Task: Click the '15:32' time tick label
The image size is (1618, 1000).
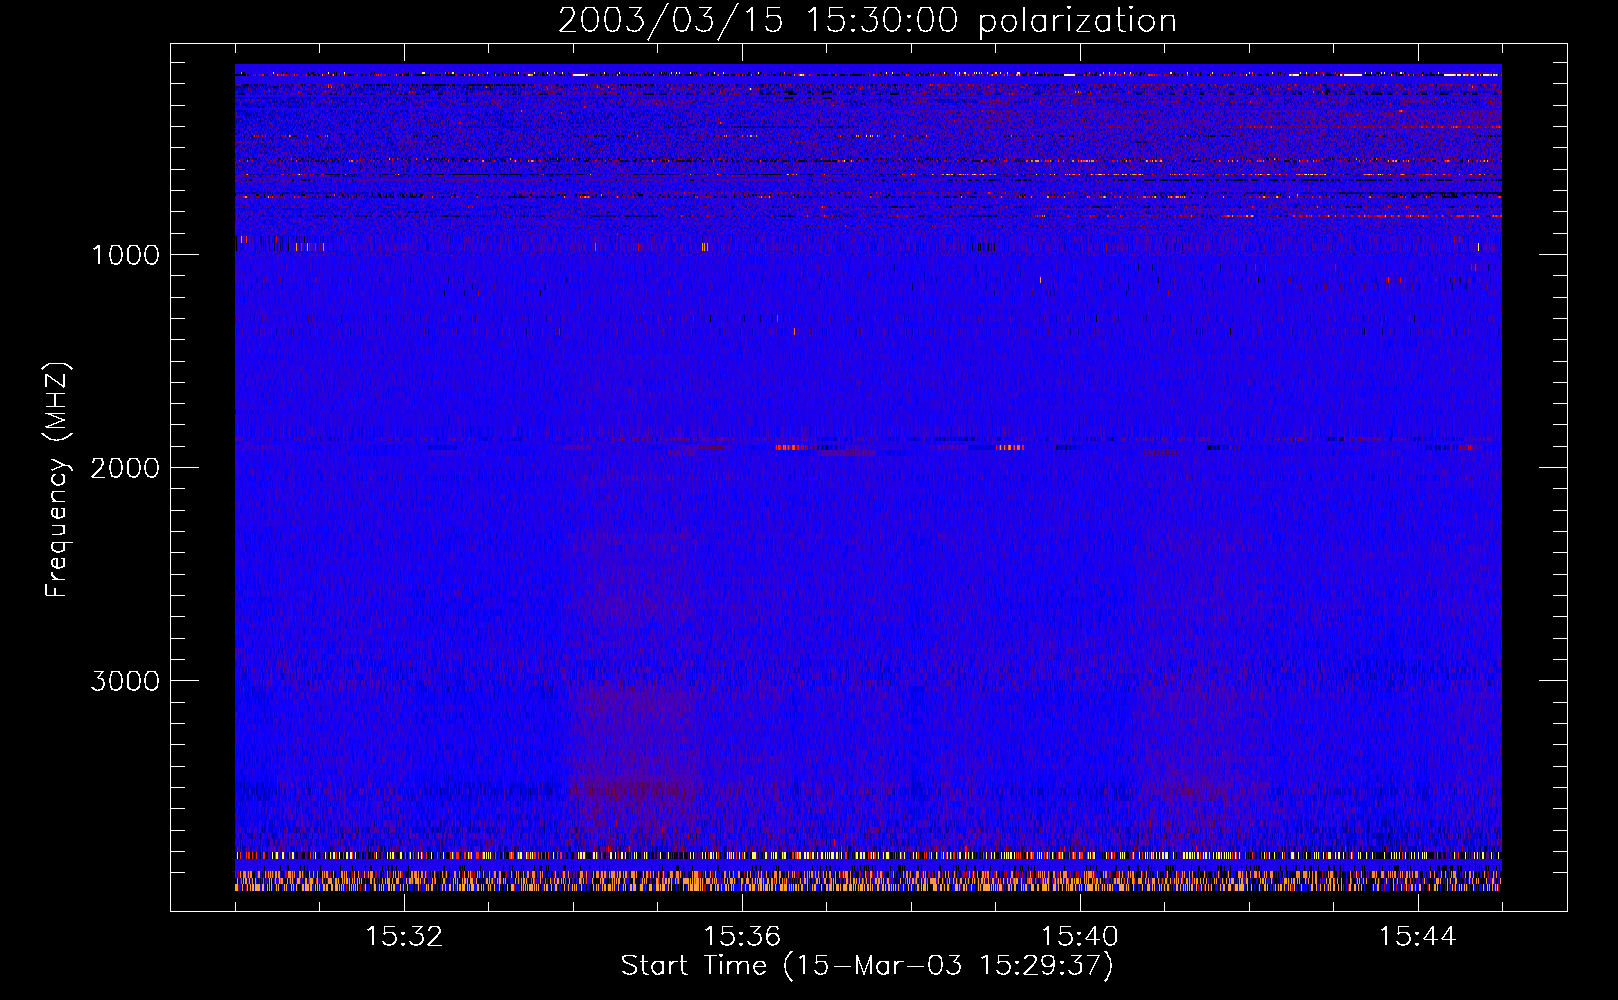Action: coord(404,937)
